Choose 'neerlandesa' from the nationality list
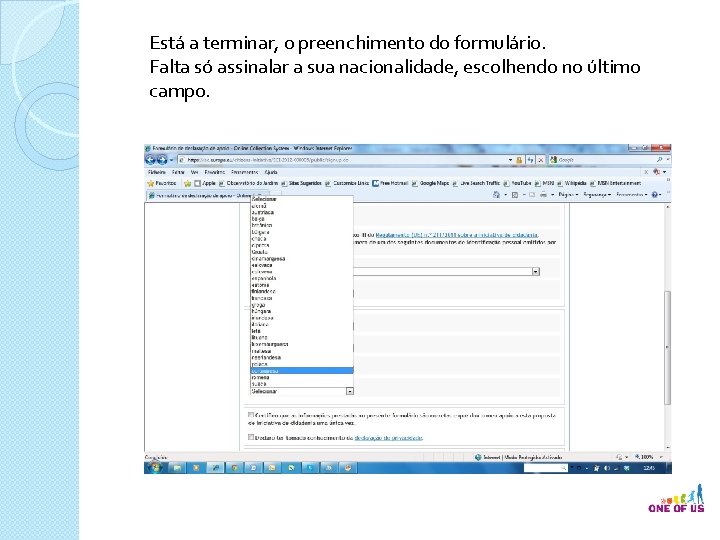Viewport: 720px width, 540px height. point(302,357)
